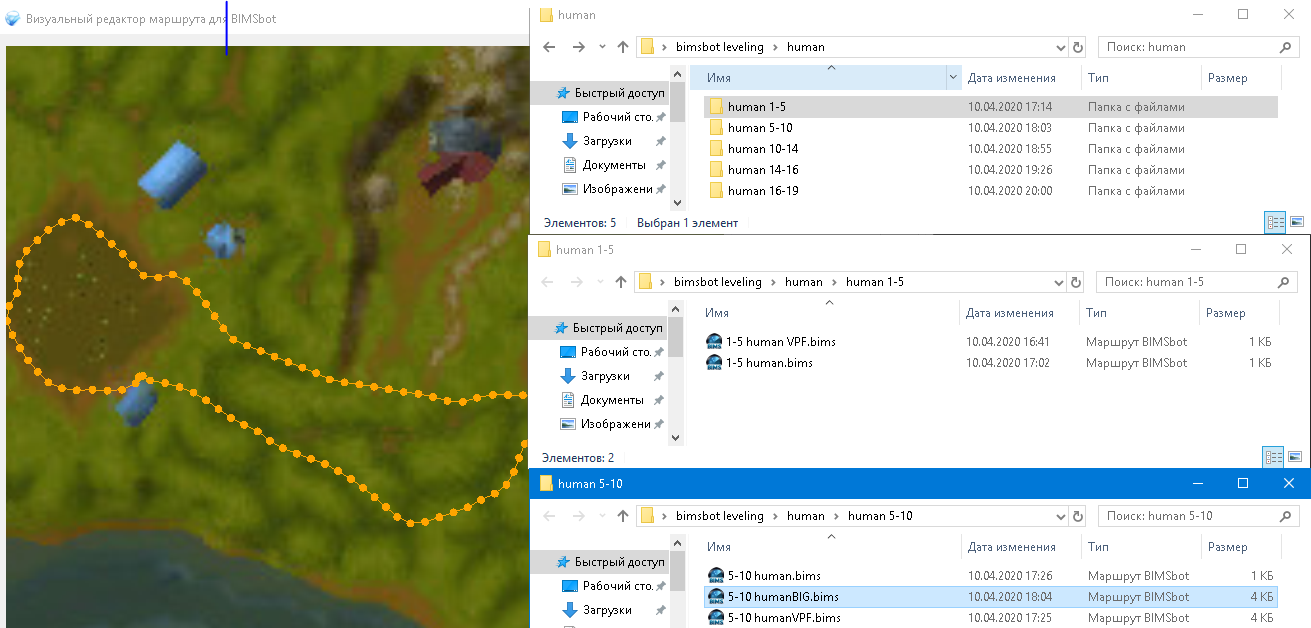
Task: Sort by Размер column in human 5-10 window
Action: 1227,547
